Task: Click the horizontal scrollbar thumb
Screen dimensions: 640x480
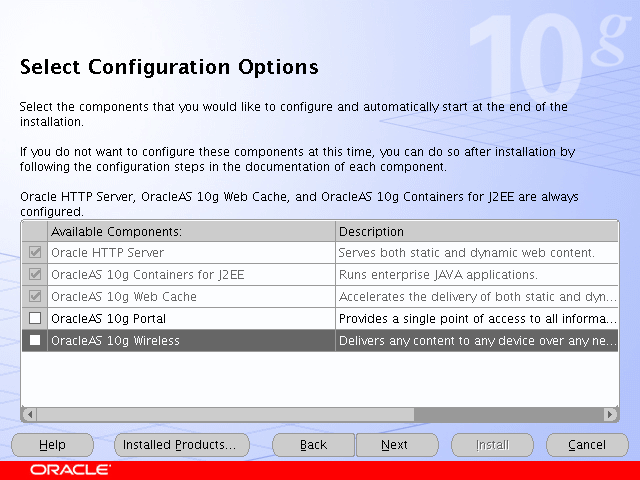Action: point(225,414)
